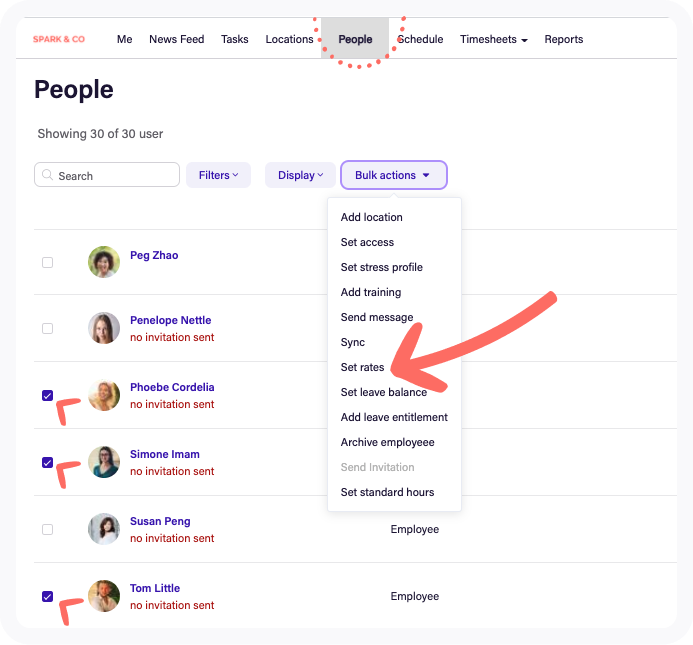The image size is (693, 645).
Task: Click 'no invitation sent' under Penelope Nettle
Action: pos(172,337)
